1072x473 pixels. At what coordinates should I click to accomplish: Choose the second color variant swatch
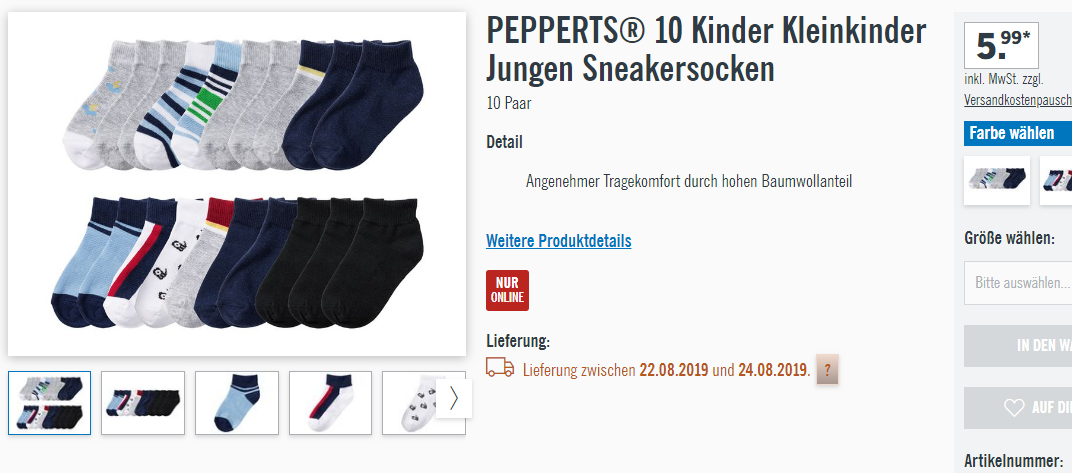(1056, 180)
